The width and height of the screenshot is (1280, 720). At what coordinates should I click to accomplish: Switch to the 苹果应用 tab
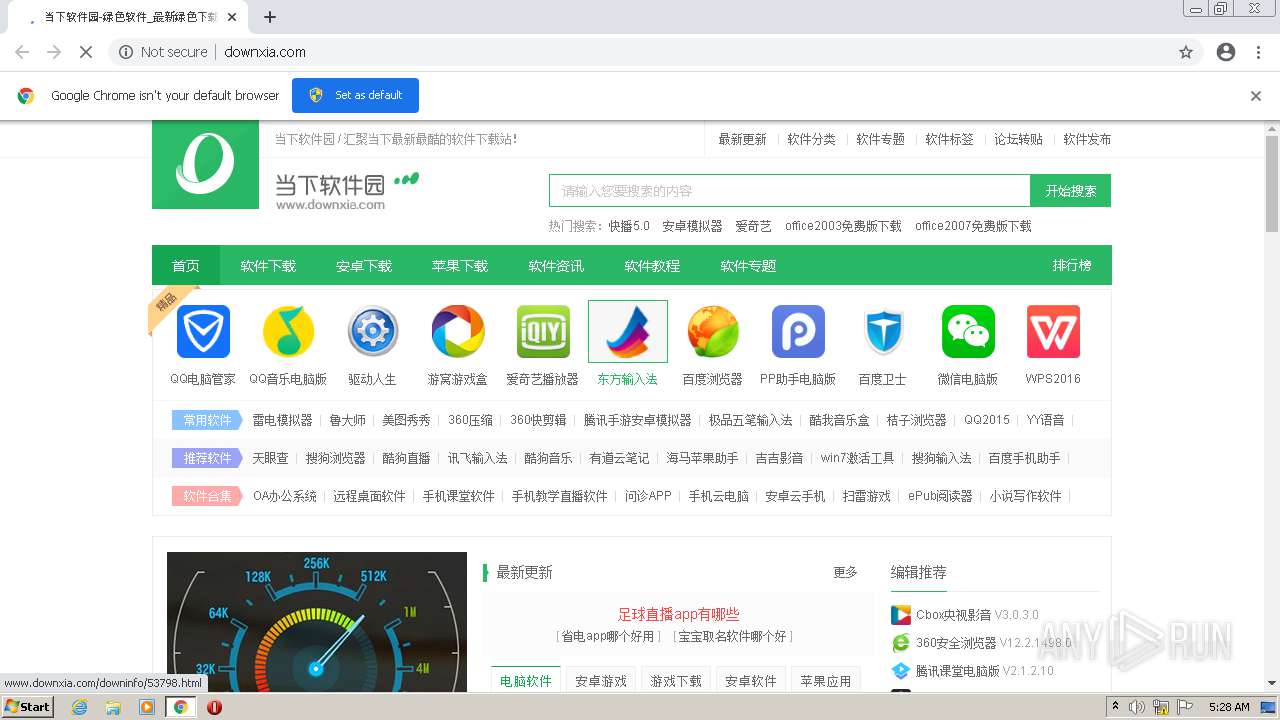coord(826,680)
